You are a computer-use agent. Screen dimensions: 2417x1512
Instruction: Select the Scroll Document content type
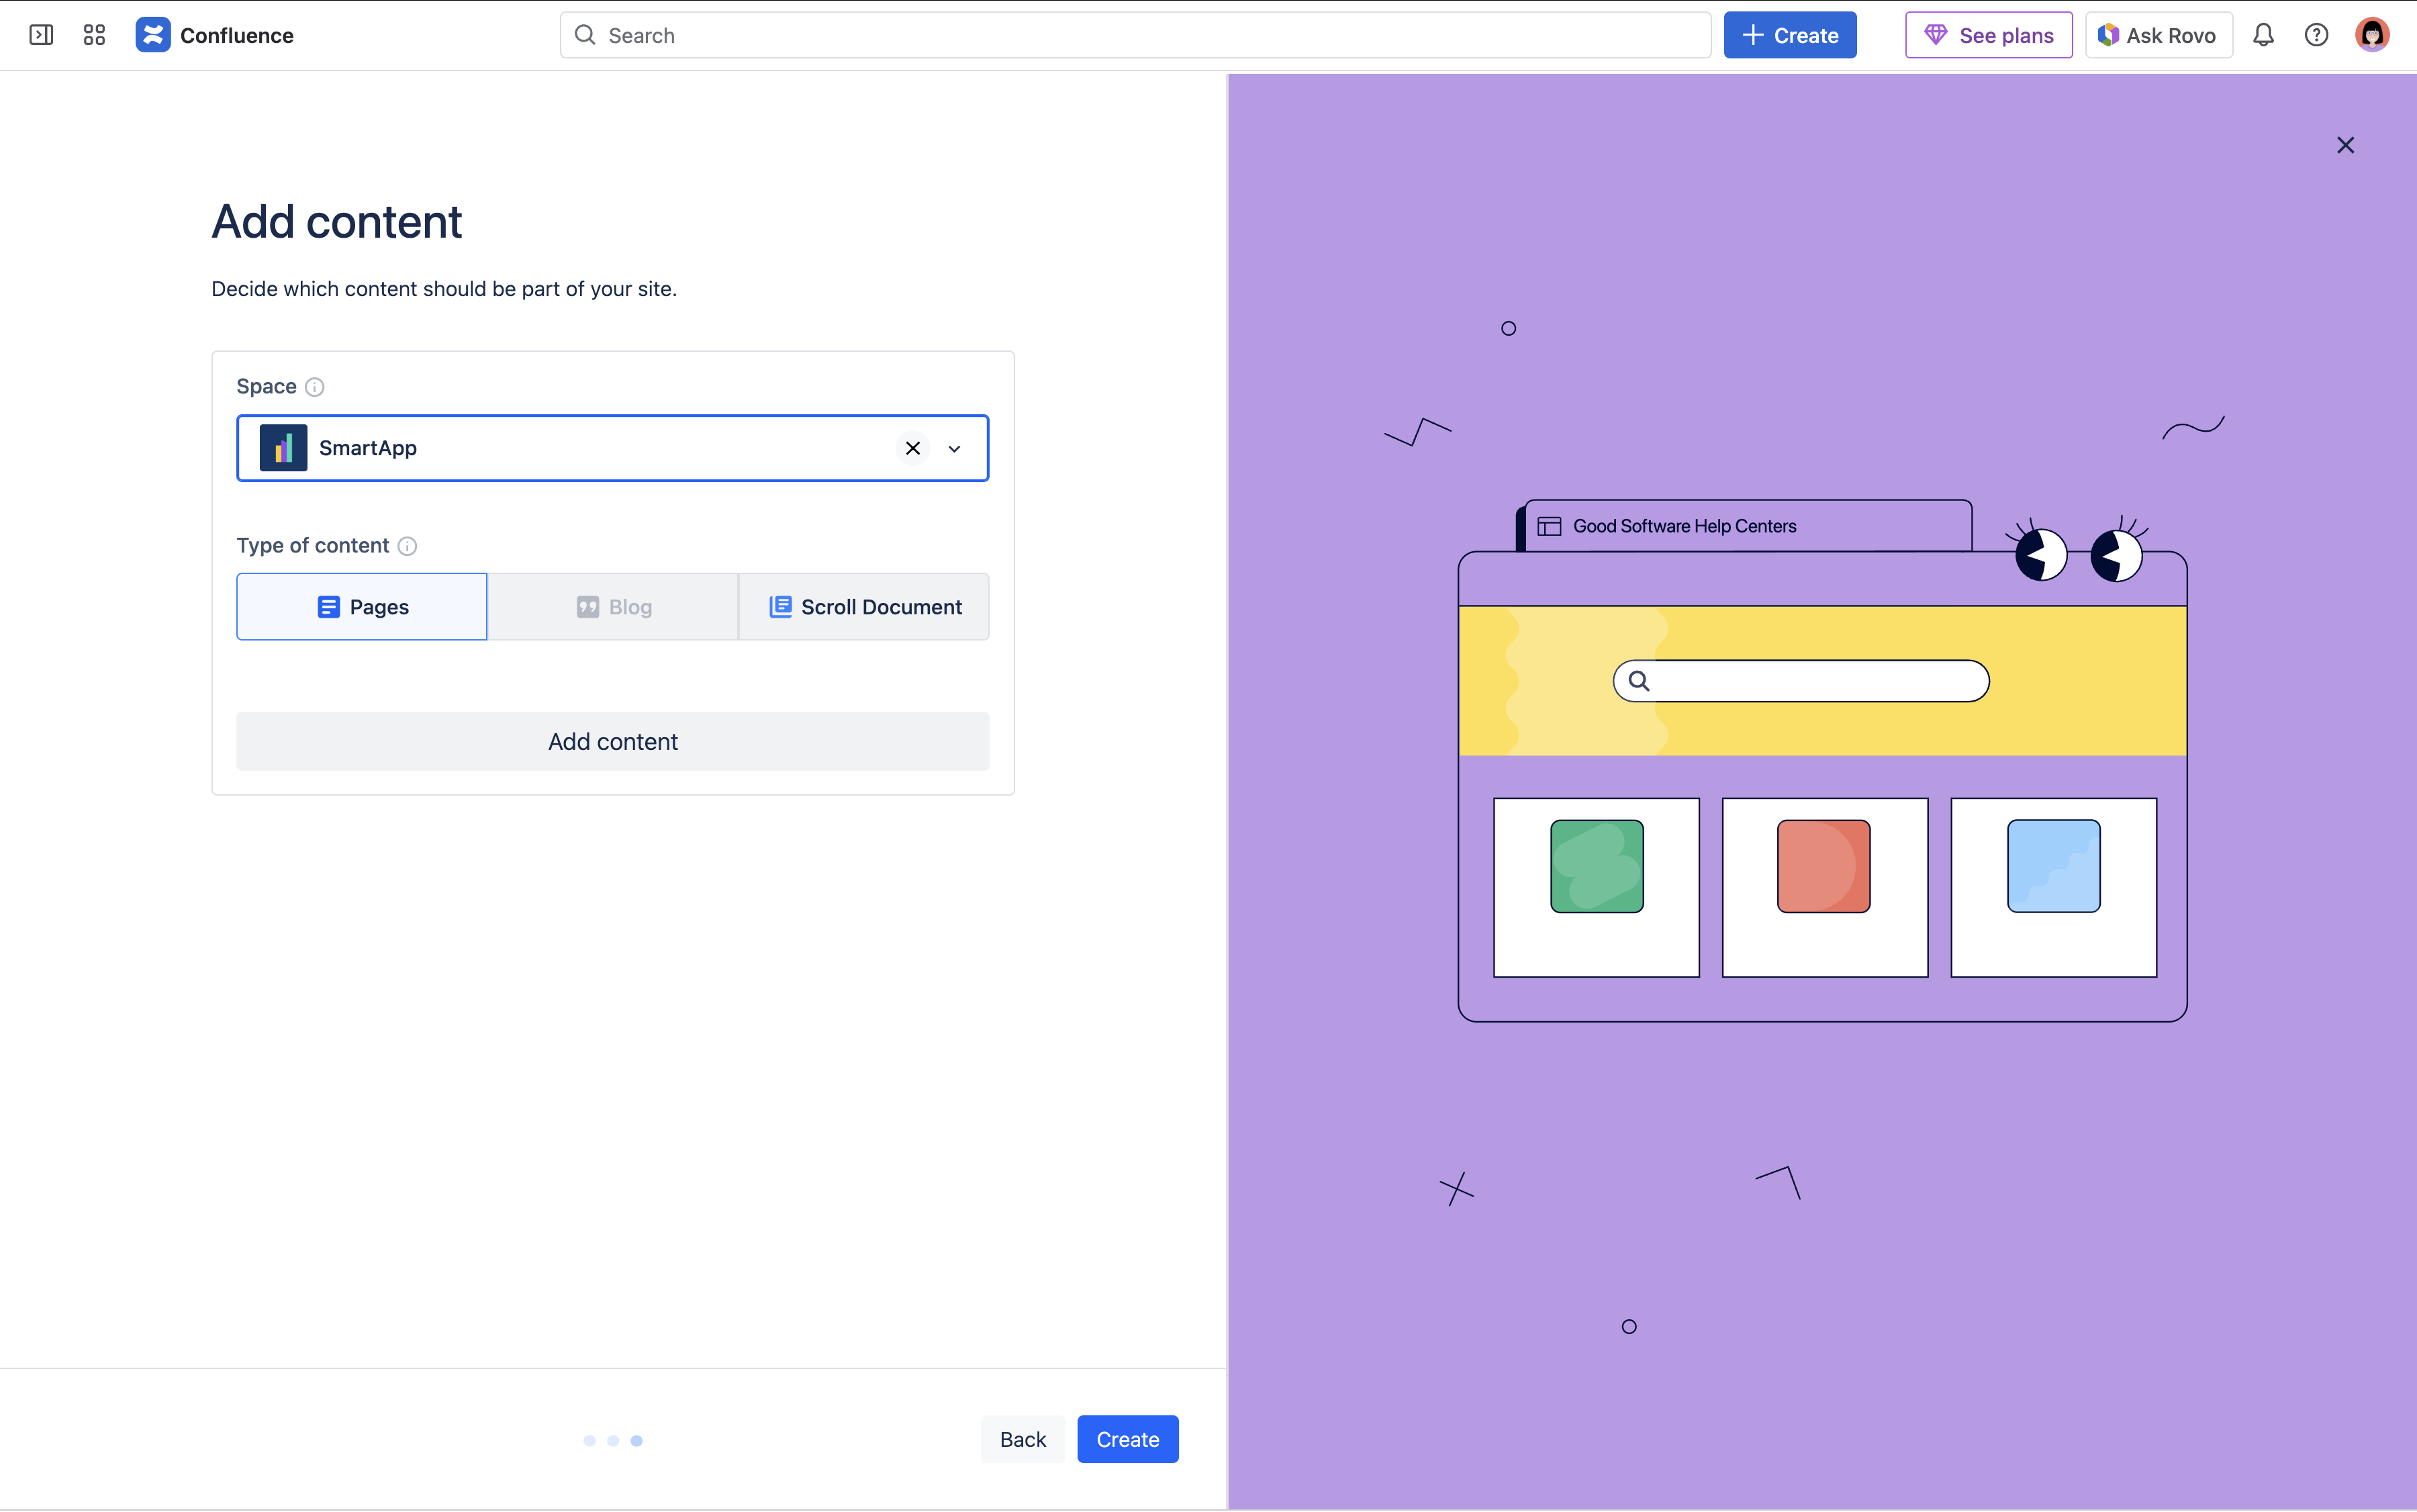click(864, 607)
